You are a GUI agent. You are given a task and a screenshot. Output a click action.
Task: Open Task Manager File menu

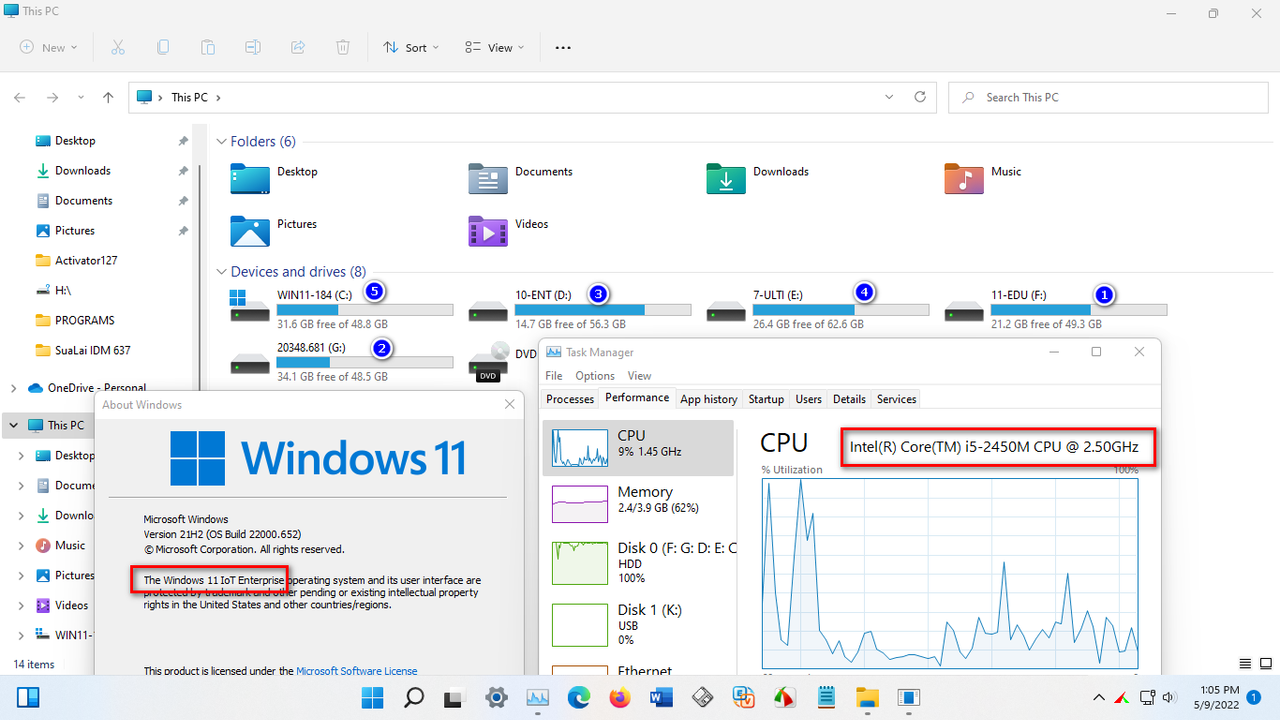pyautogui.click(x=554, y=376)
